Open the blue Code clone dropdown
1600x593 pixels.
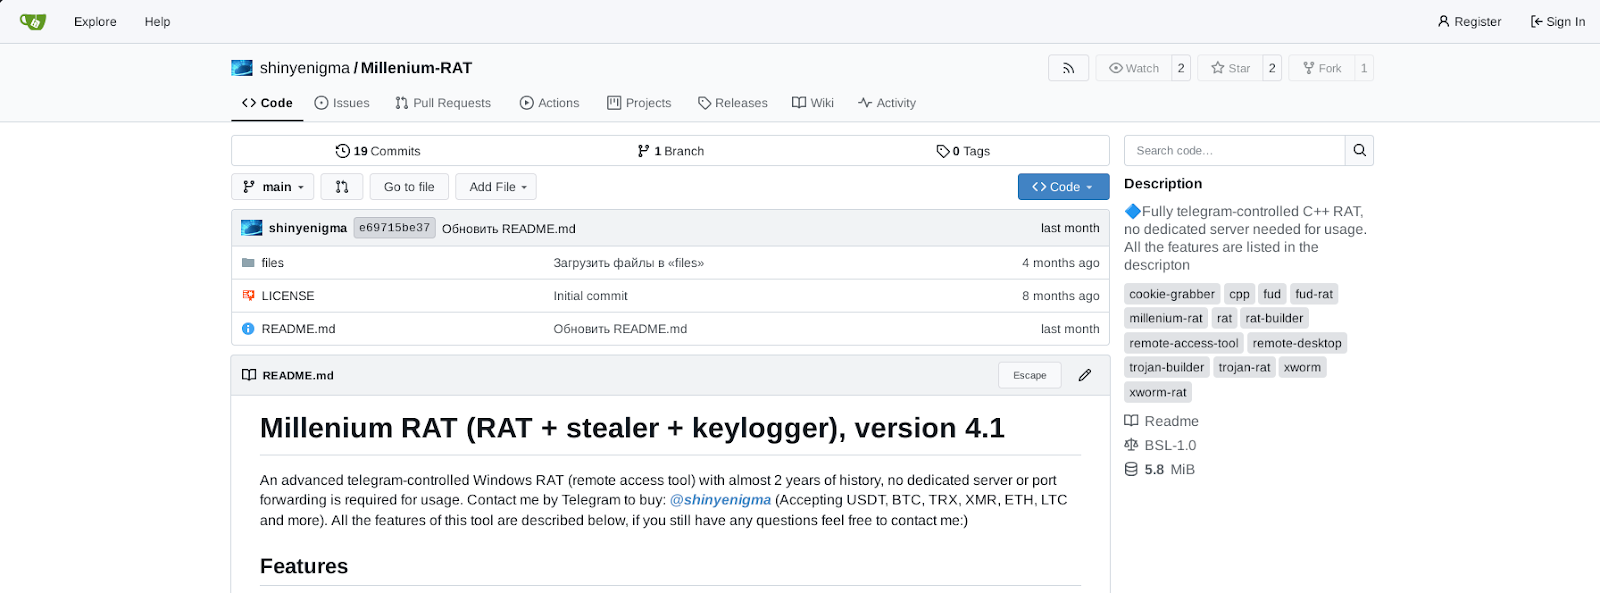click(x=1063, y=187)
